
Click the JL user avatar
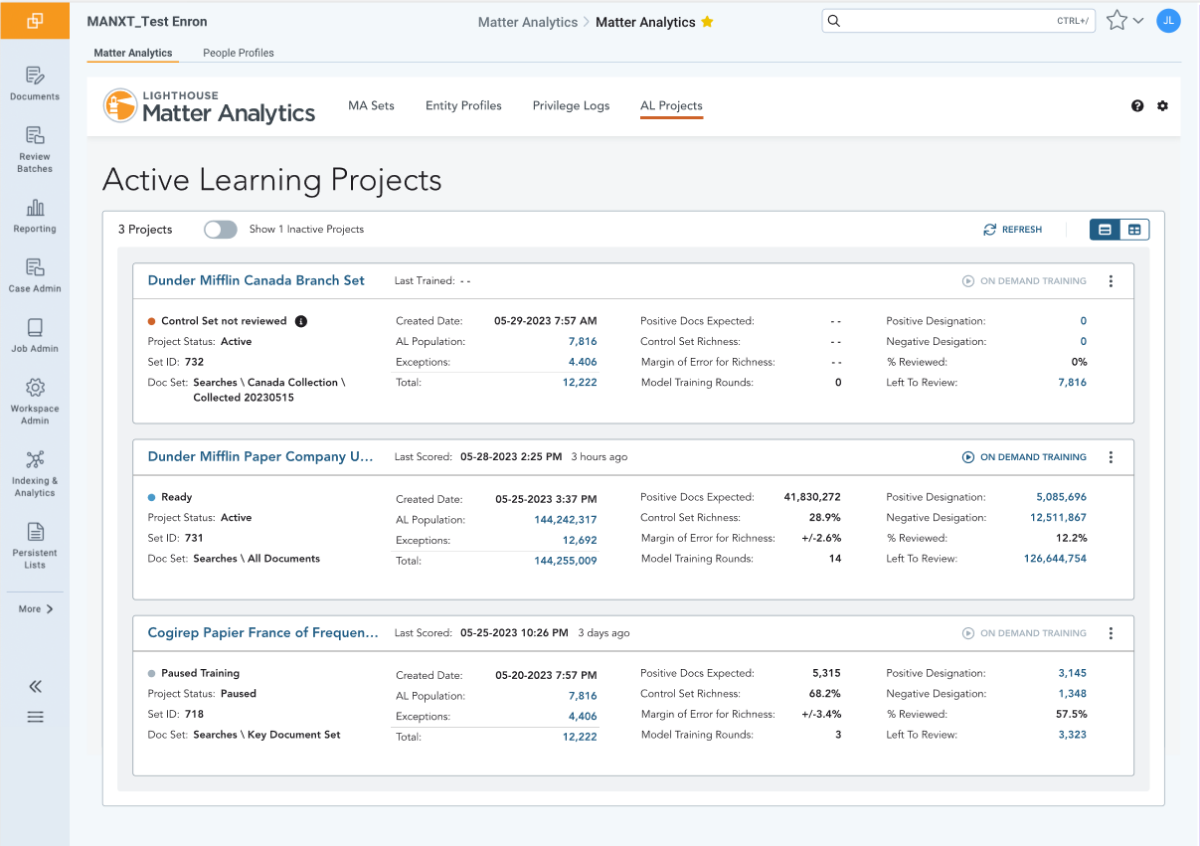pos(1168,20)
